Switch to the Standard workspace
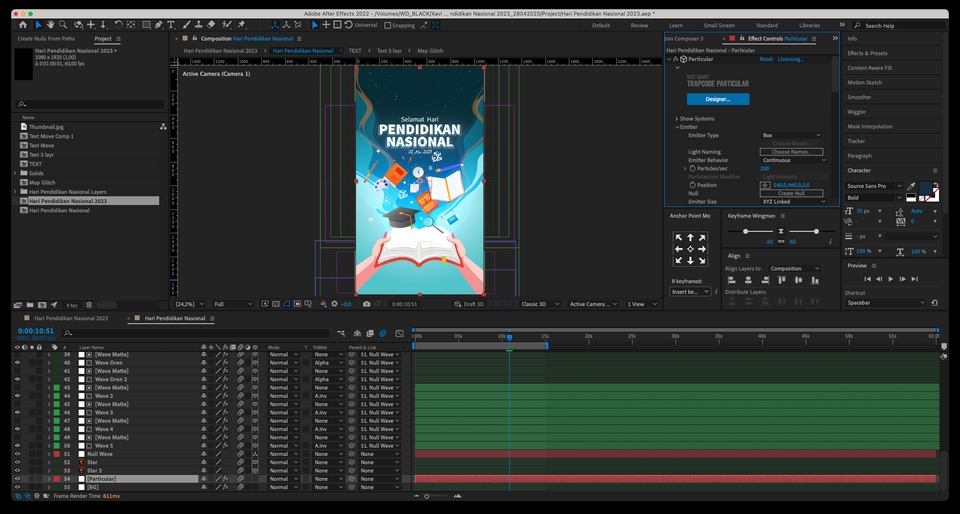 [x=767, y=26]
